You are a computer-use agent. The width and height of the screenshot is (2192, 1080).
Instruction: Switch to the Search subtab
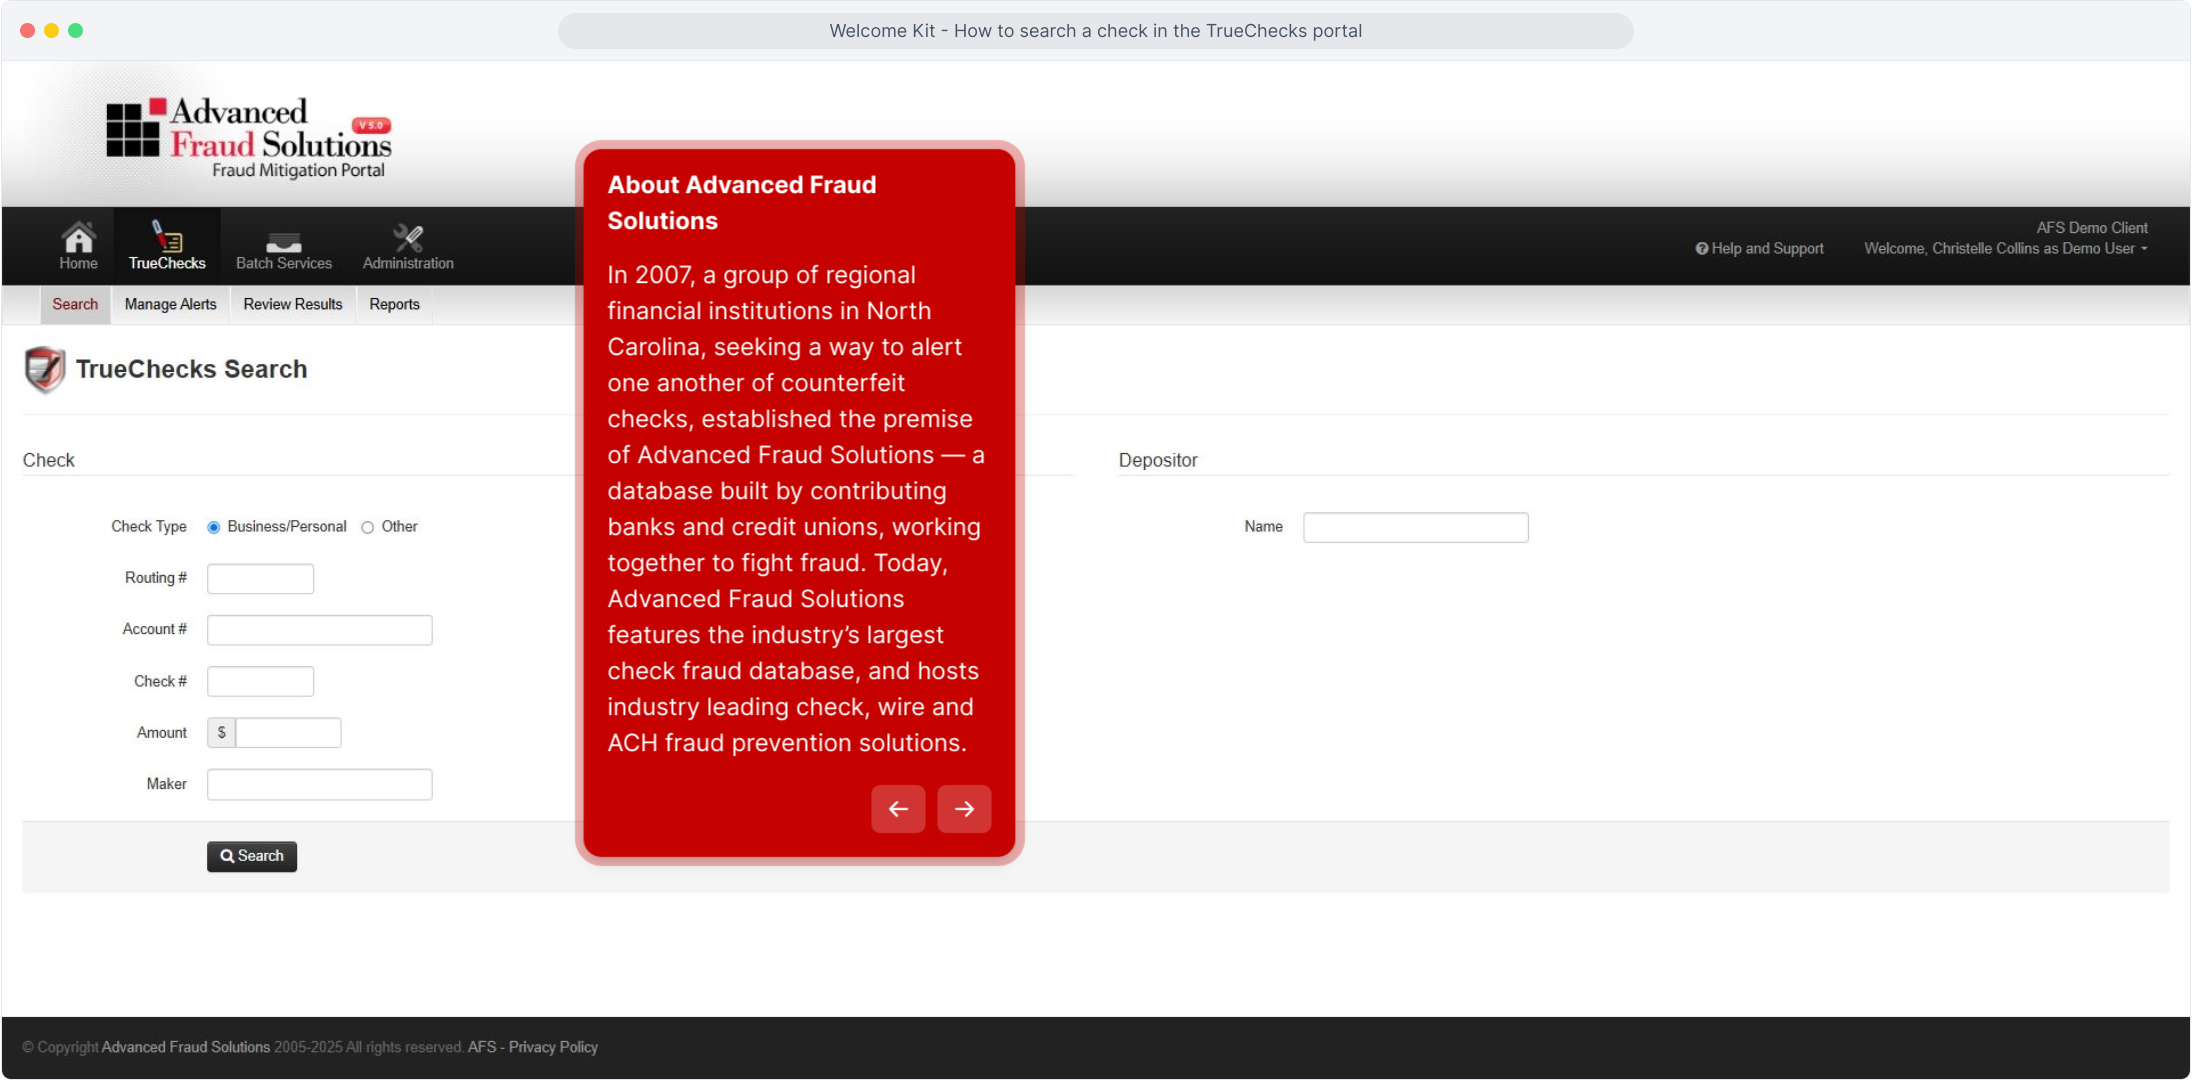[x=75, y=305]
